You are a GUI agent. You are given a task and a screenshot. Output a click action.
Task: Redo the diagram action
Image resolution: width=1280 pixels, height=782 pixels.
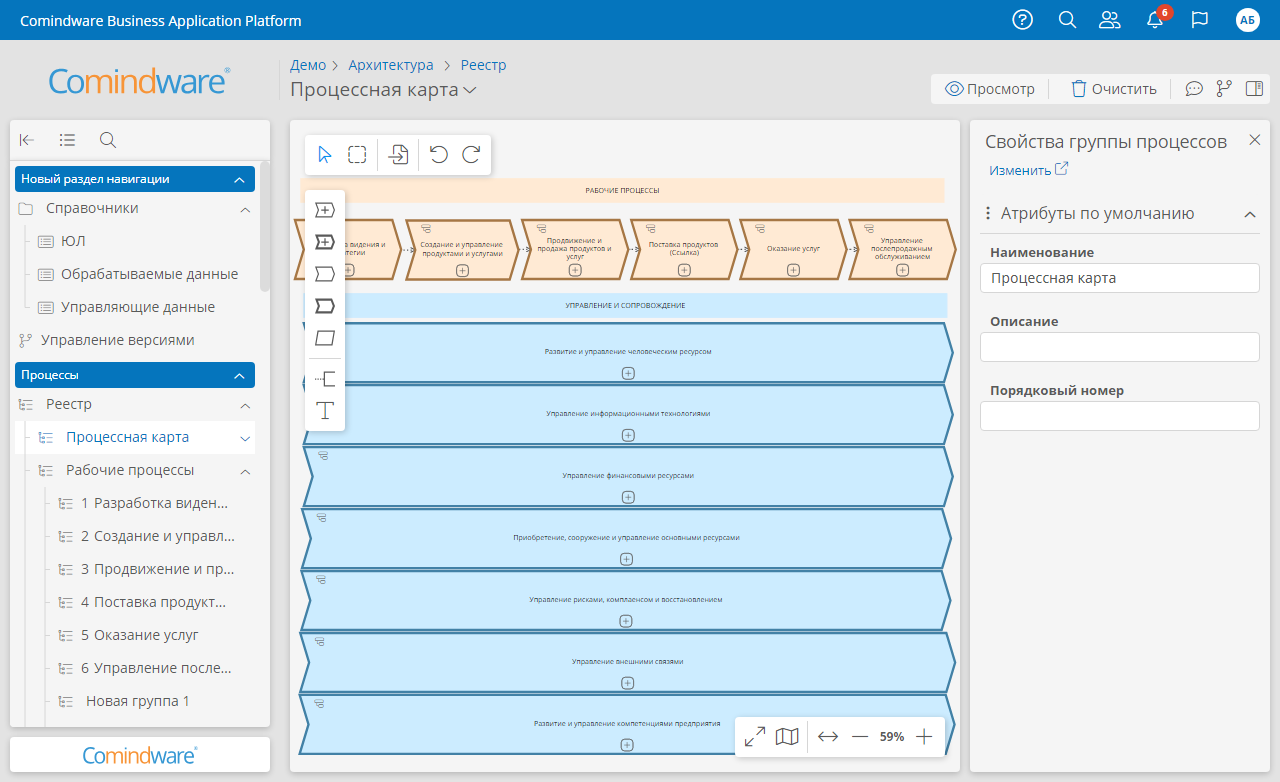pyautogui.click(x=471, y=154)
